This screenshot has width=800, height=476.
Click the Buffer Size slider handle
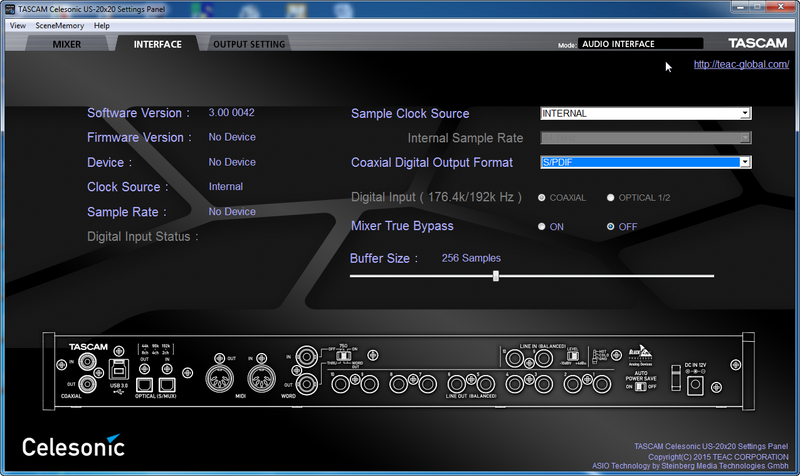point(495,276)
